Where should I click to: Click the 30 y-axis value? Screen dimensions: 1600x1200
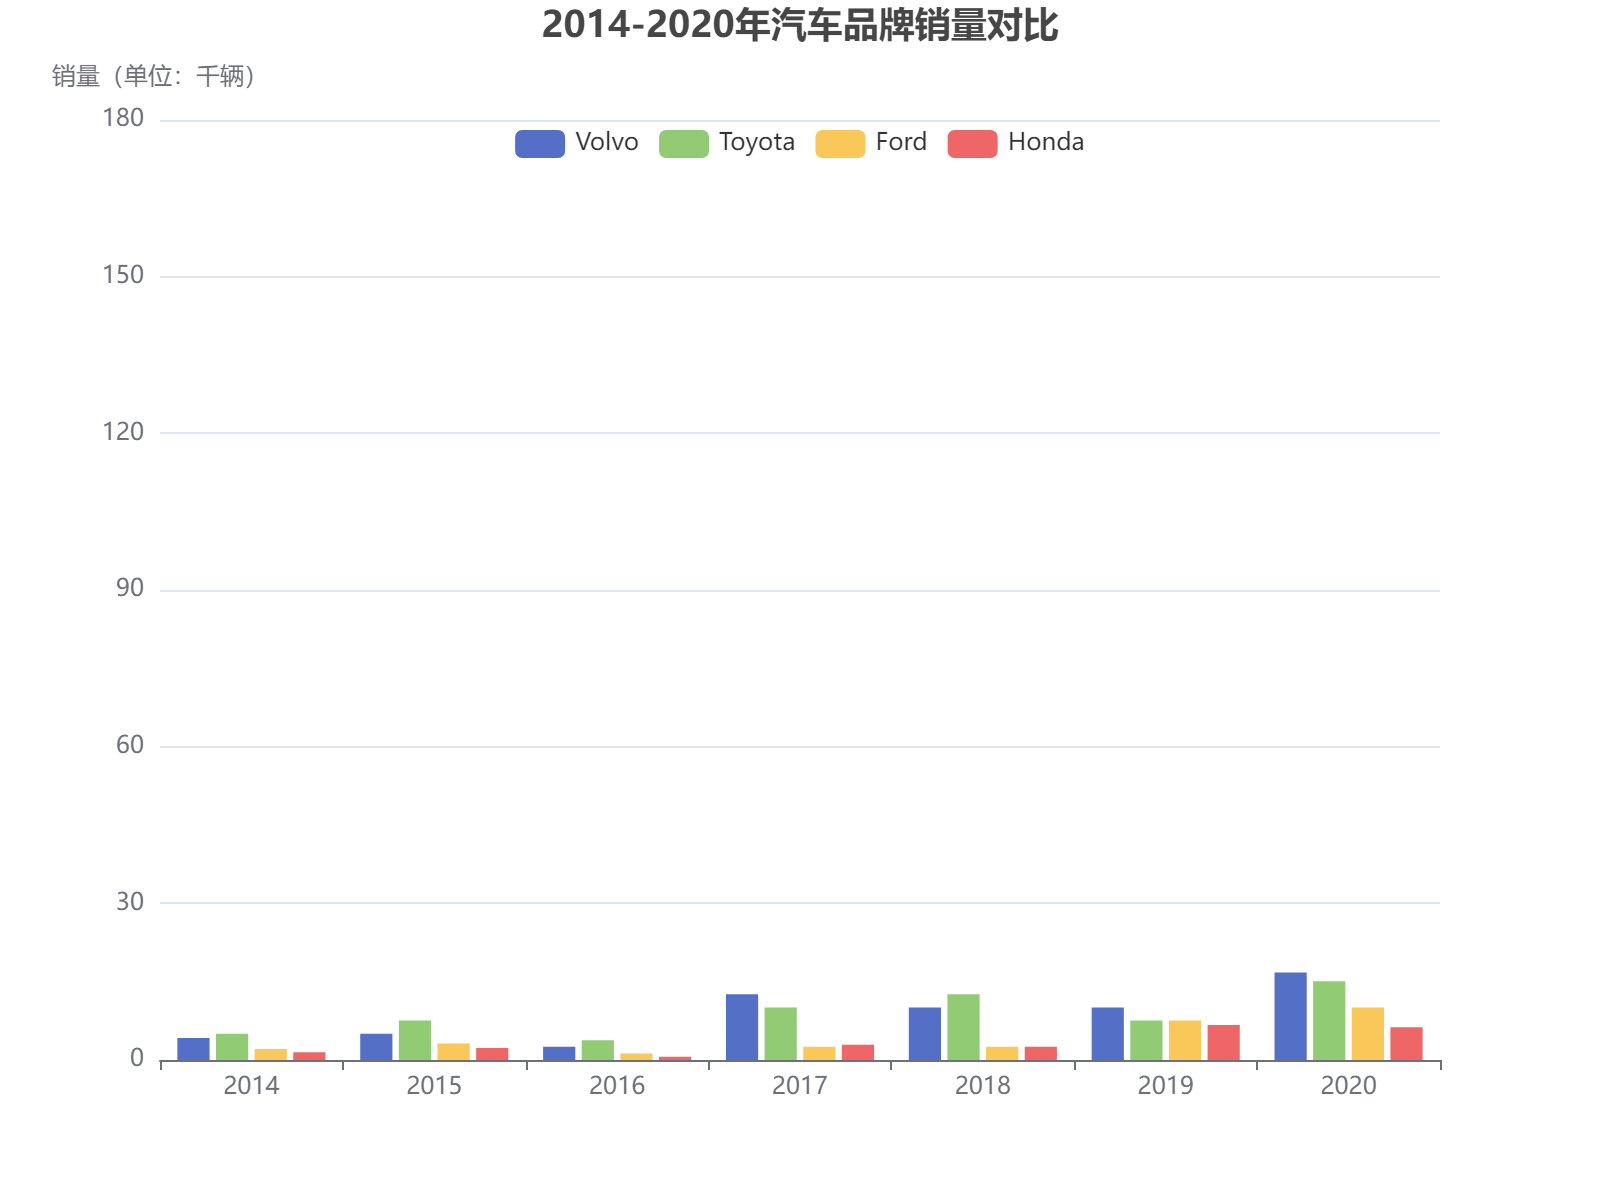coord(130,902)
